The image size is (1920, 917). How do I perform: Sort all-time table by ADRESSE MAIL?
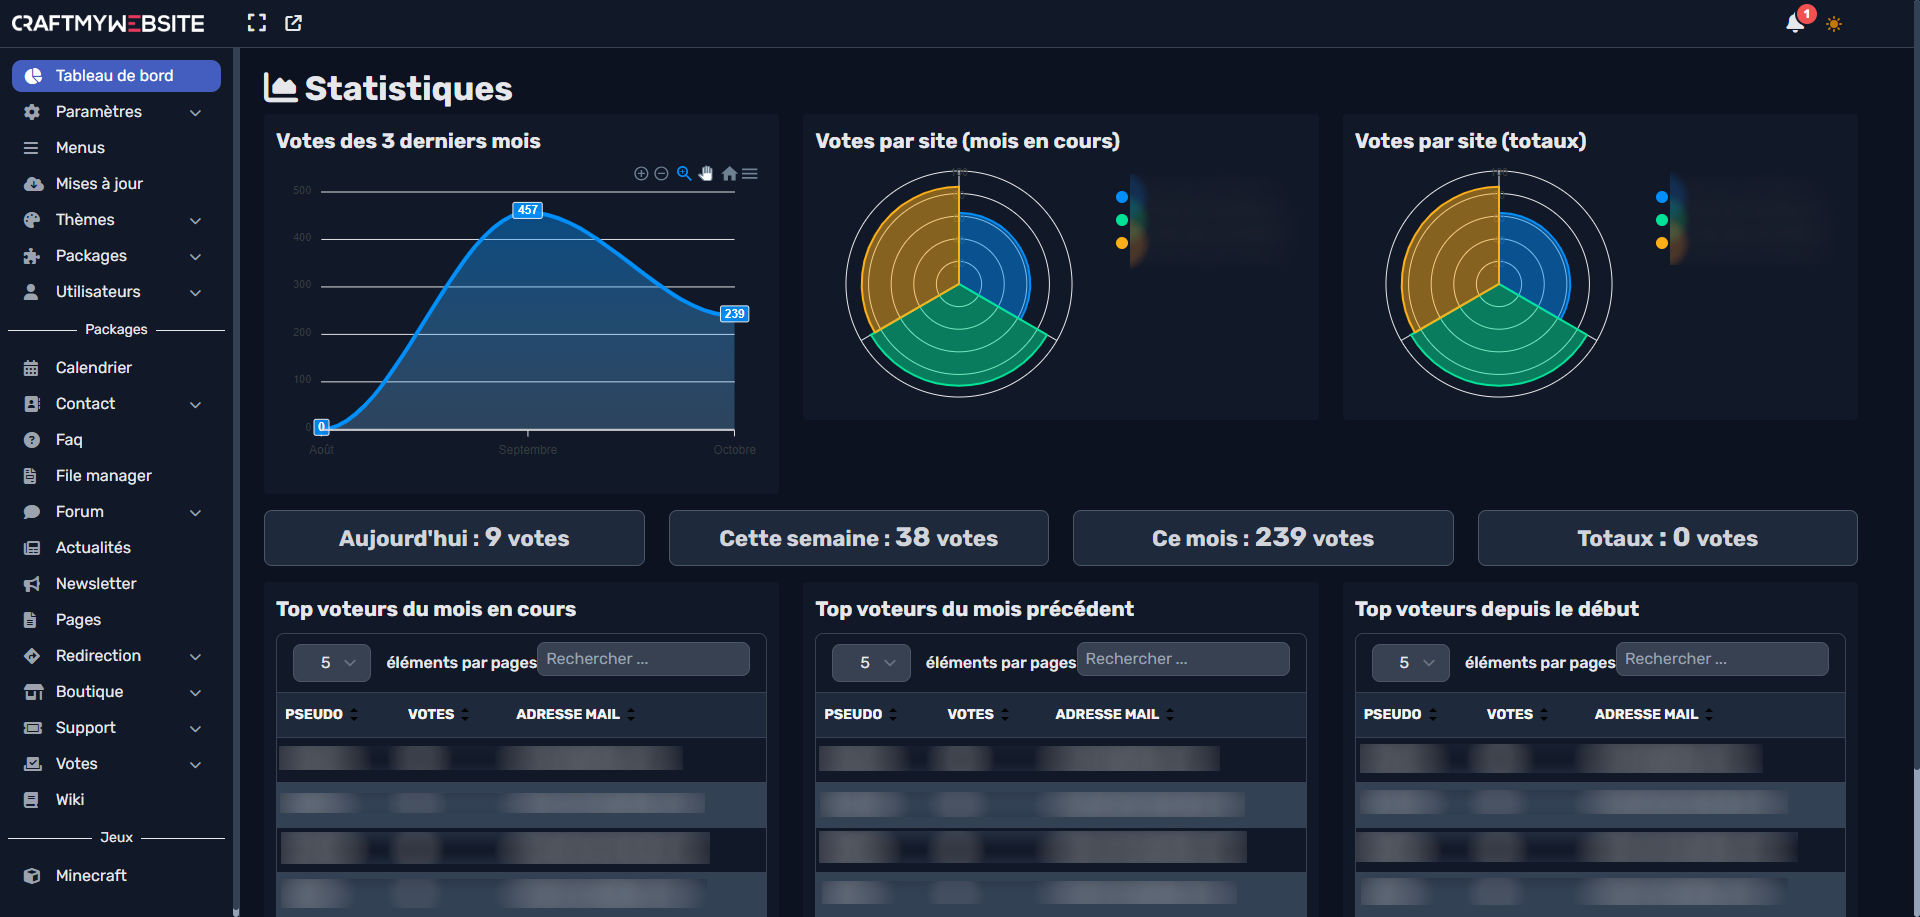click(1654, 714)
